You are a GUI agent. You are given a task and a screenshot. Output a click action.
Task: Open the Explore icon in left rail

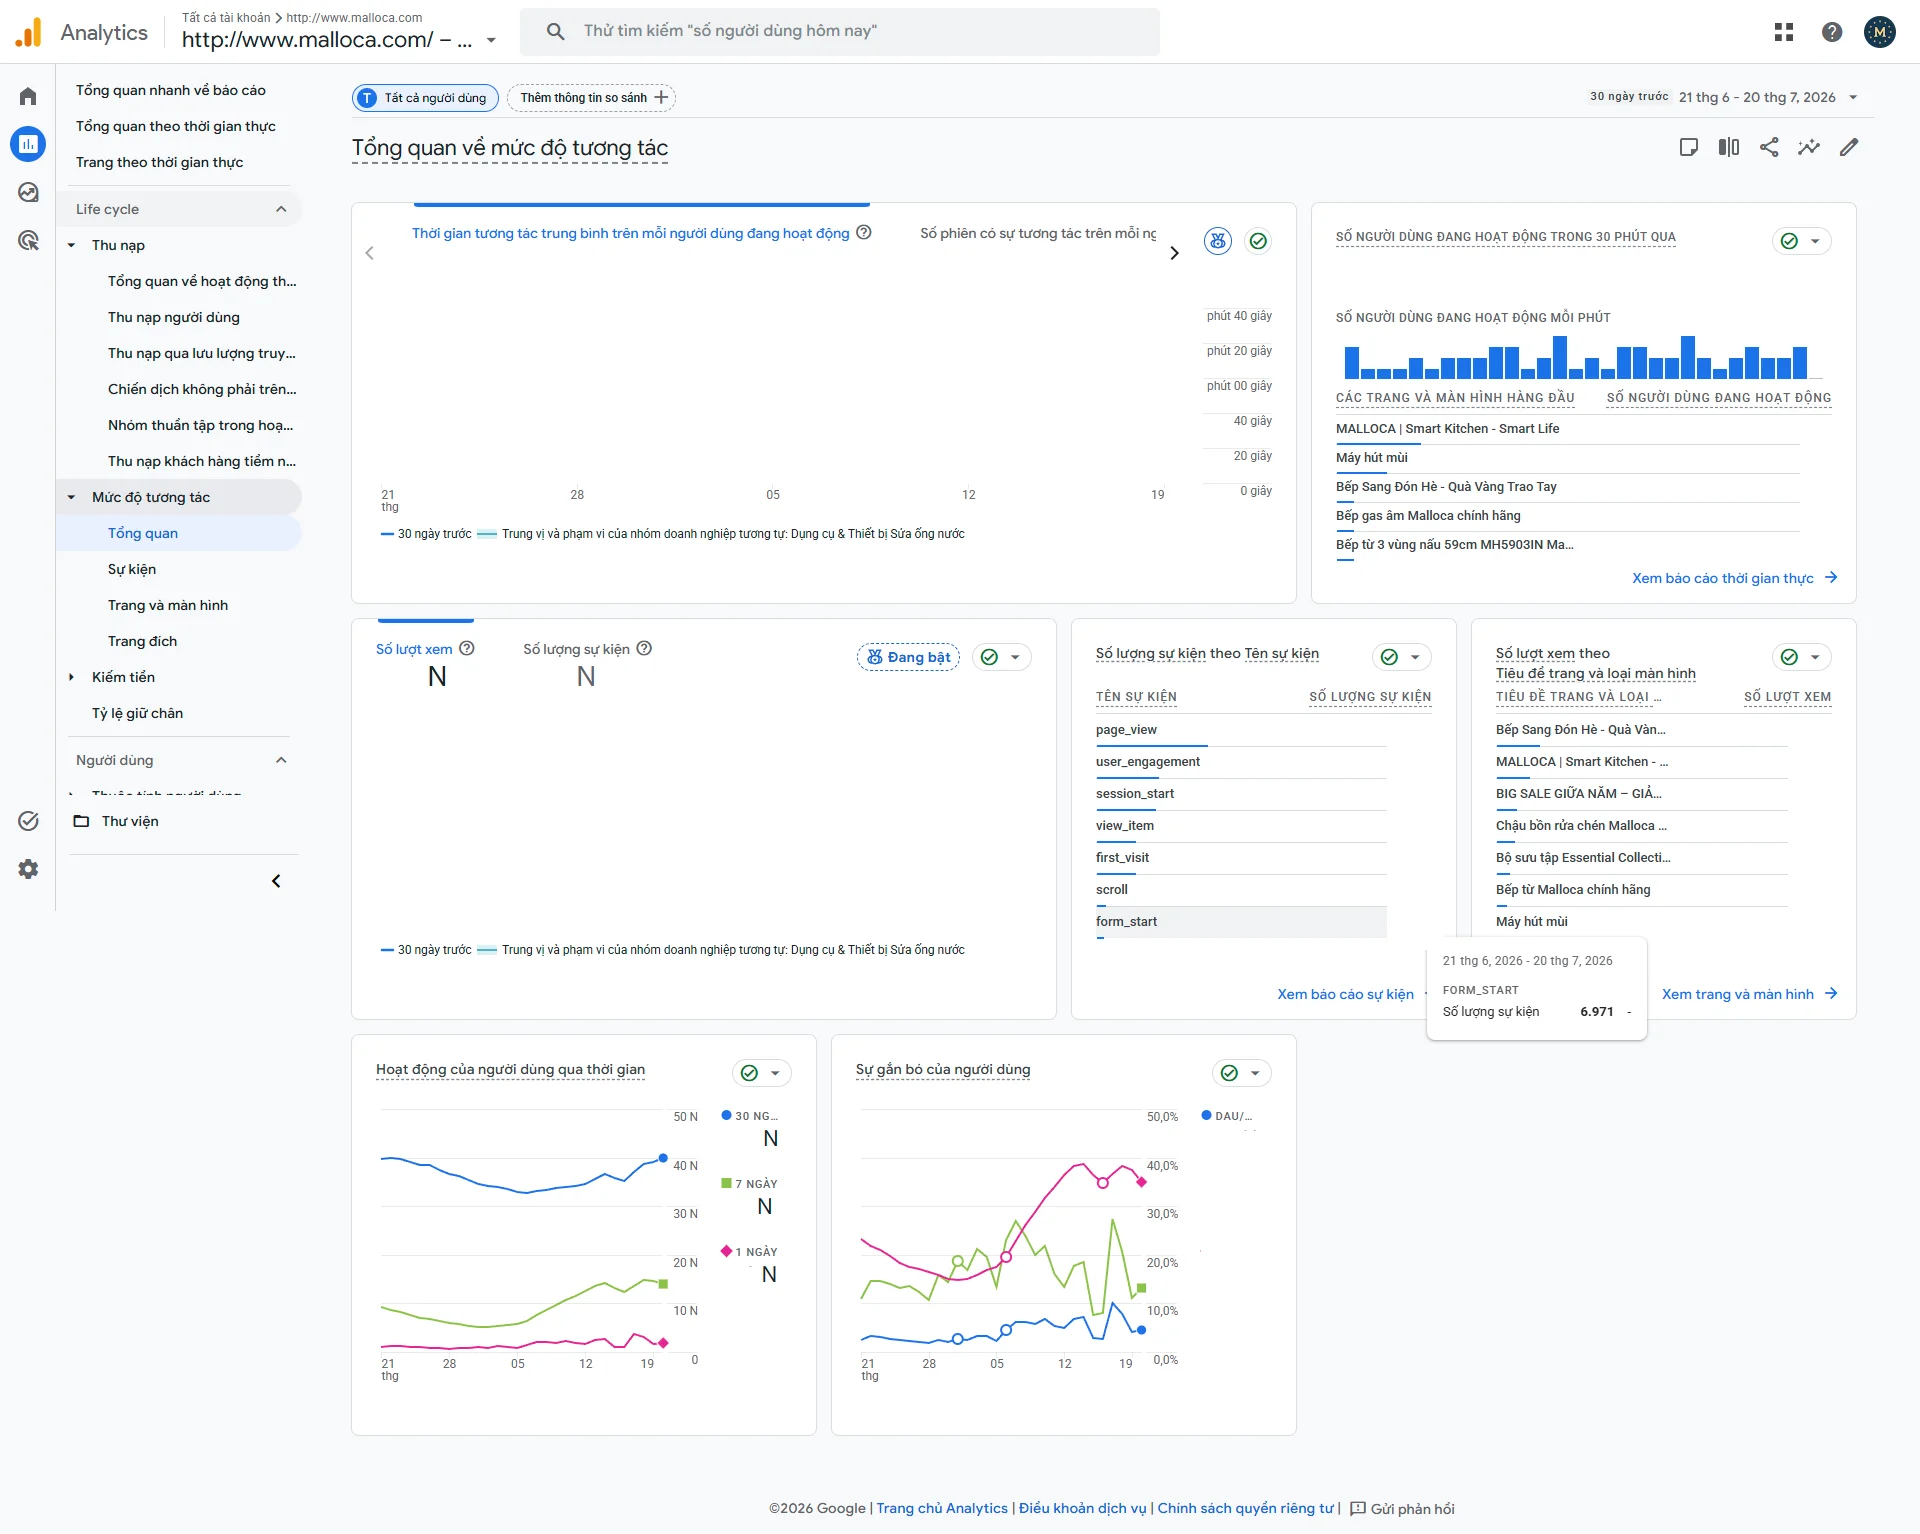[28, 192]
